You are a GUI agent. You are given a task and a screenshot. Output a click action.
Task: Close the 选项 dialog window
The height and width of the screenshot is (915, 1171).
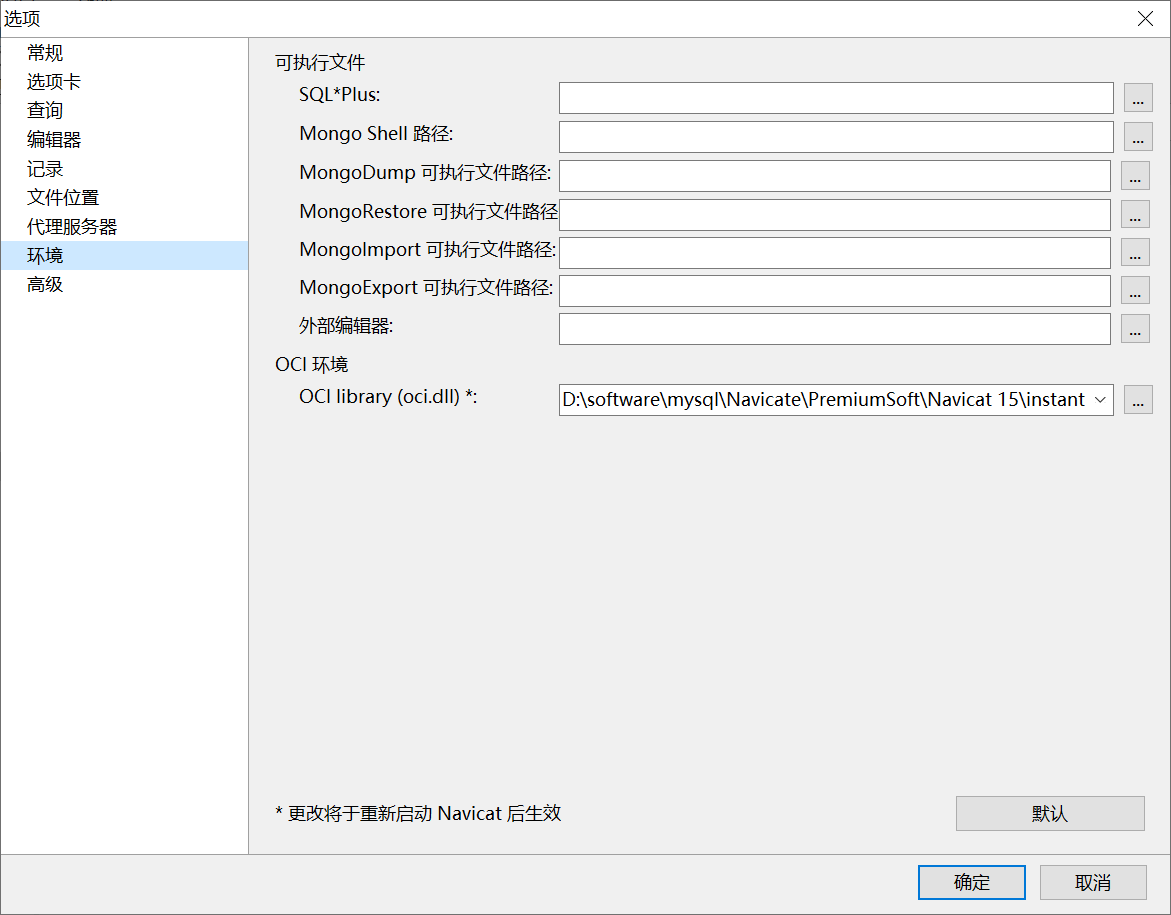pos(1145,19)
